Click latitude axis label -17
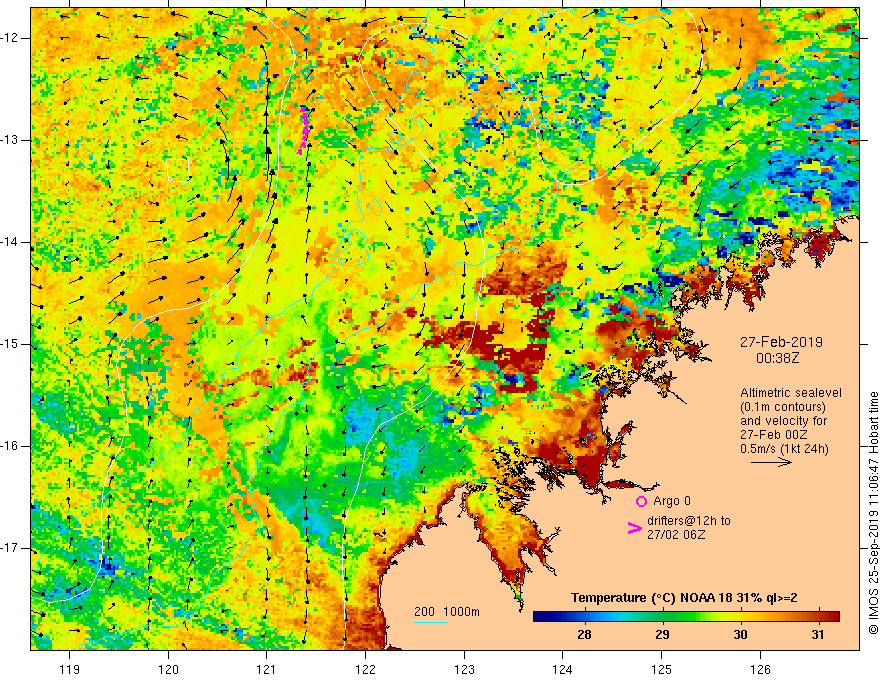This screenshot has width=880, height=680. [x=11, y=548]
